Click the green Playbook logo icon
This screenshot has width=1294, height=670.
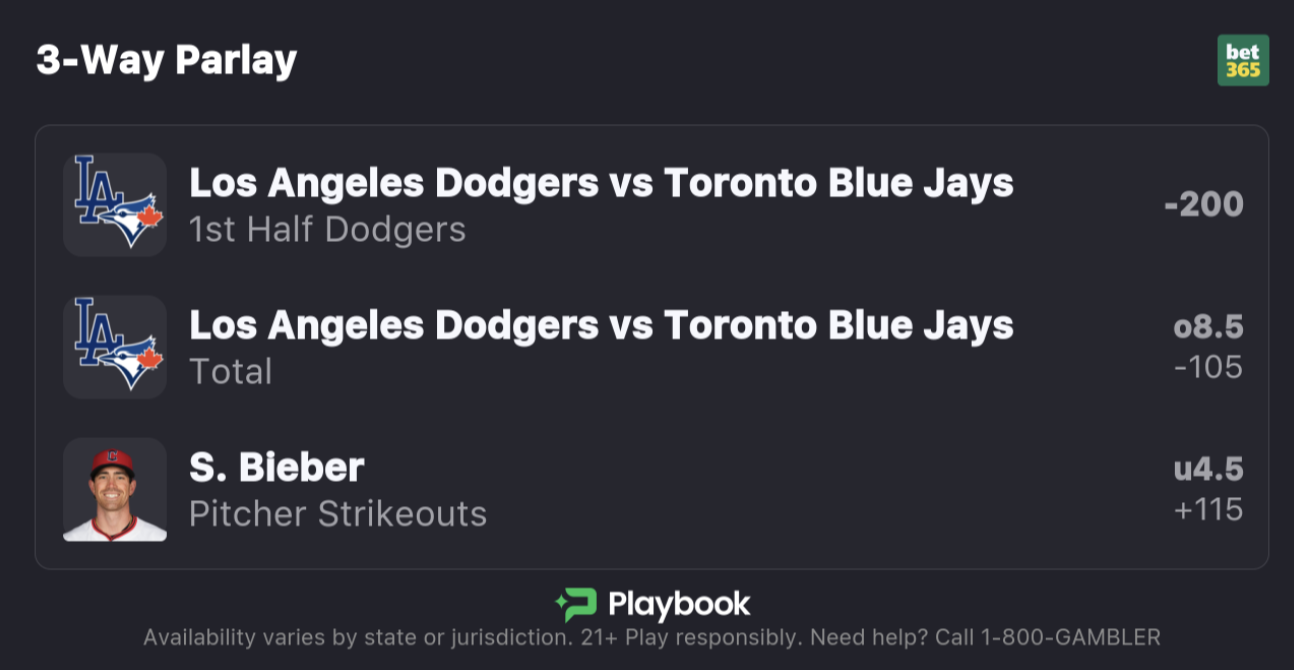[x=576, y=605]
